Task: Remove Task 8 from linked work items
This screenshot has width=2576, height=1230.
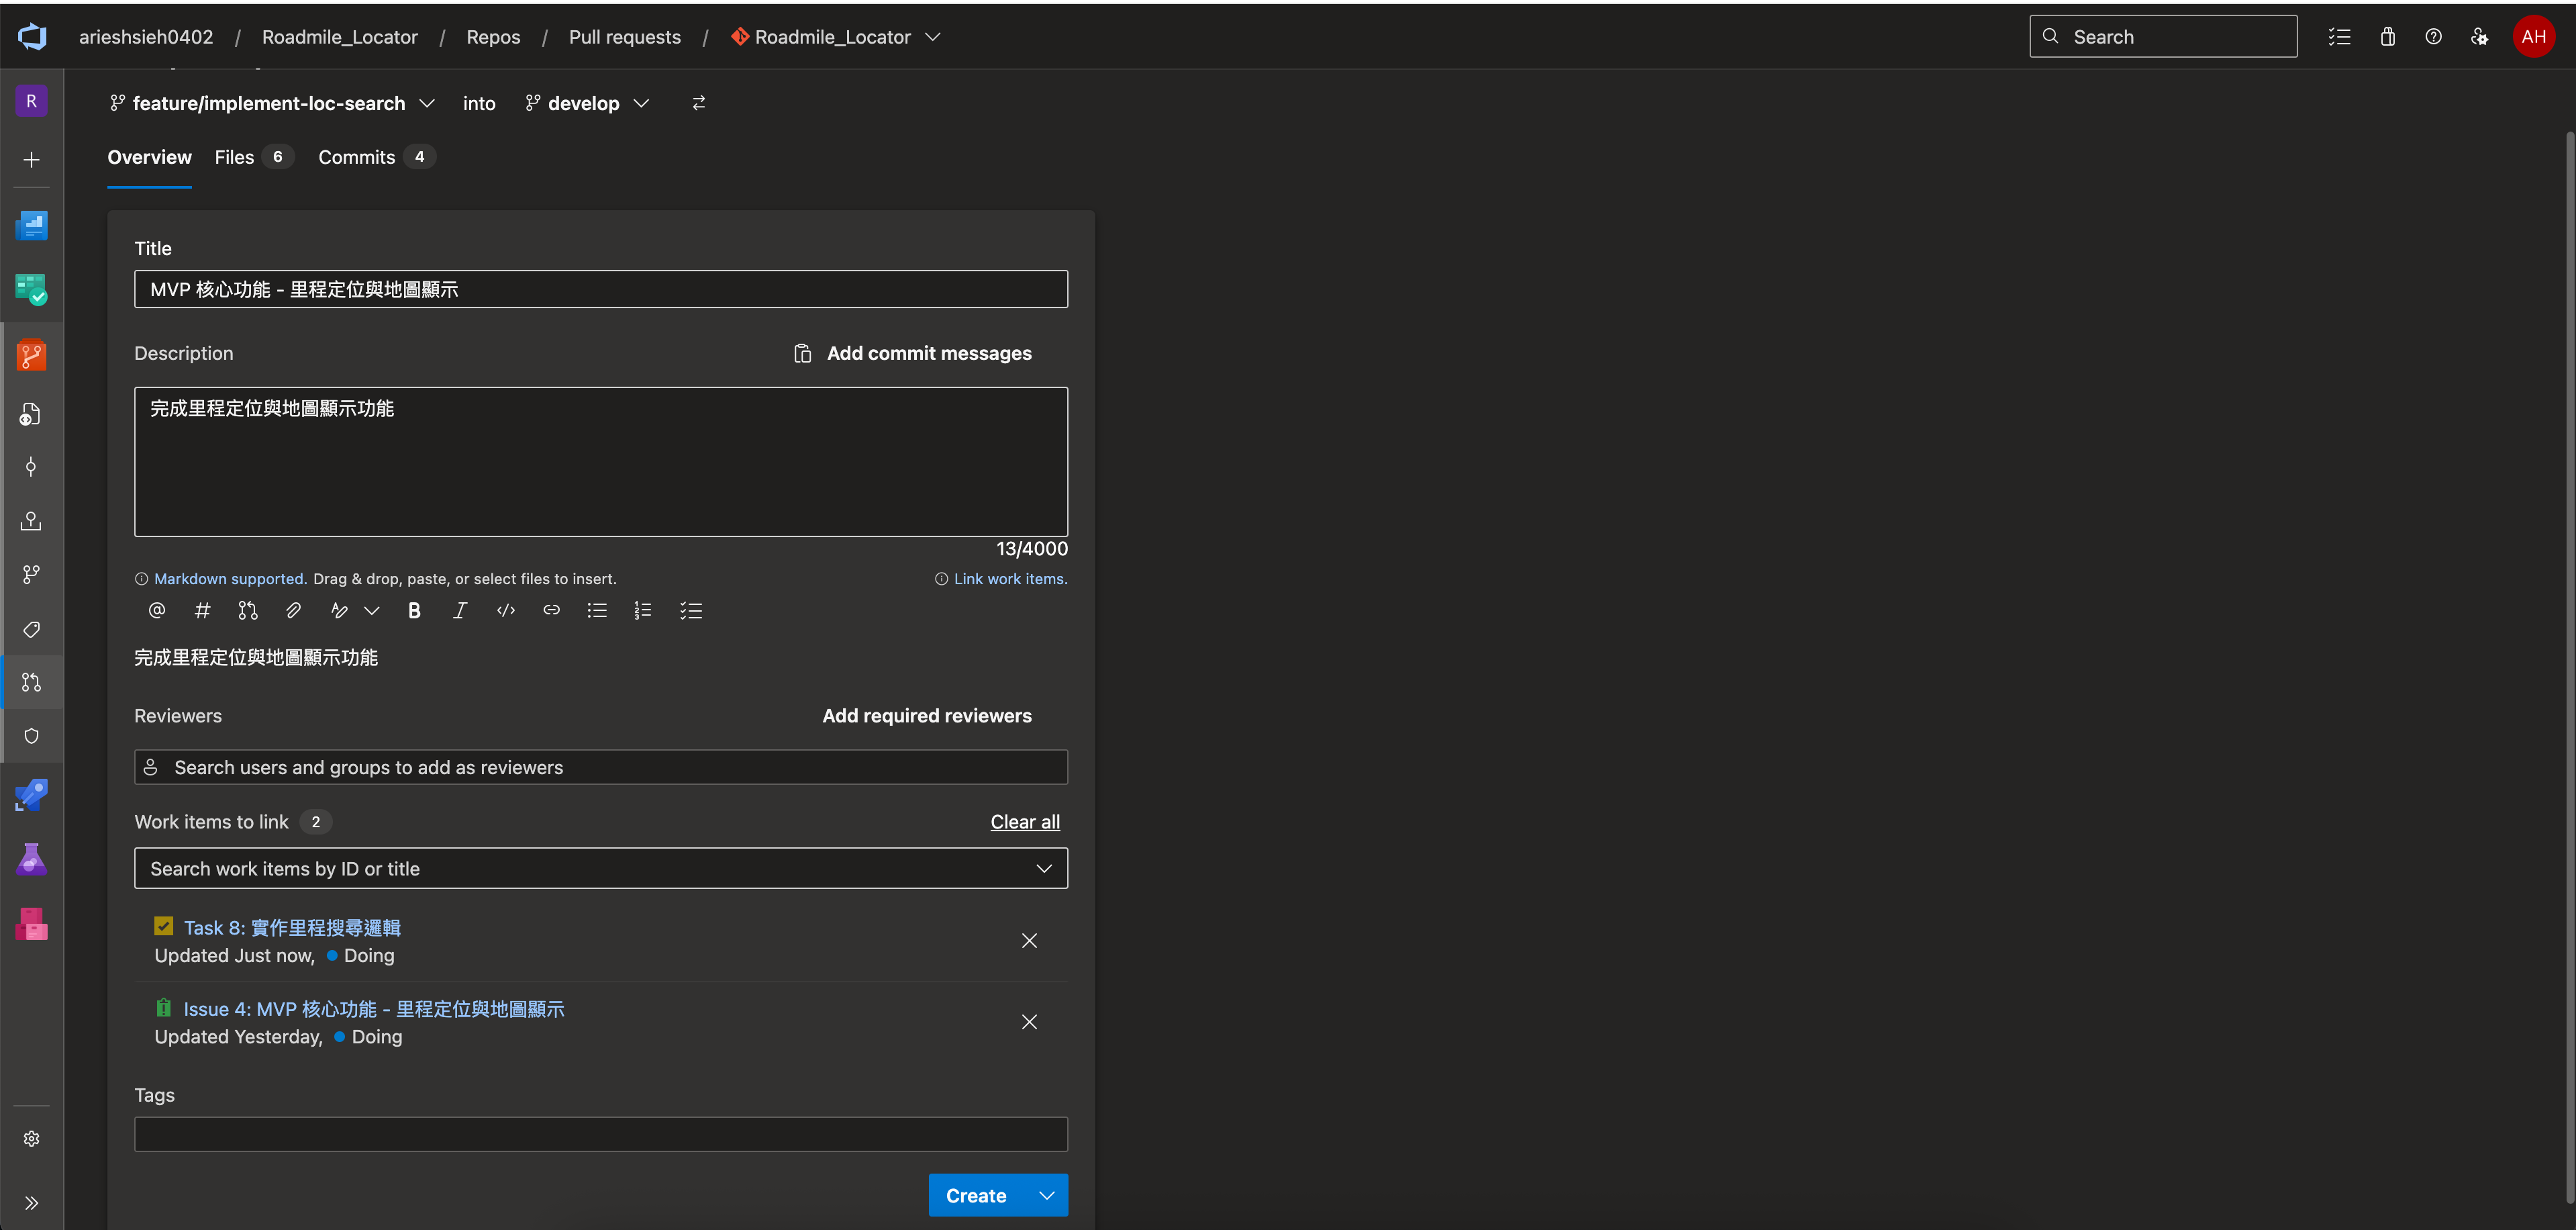Action: click(1029, 941)
